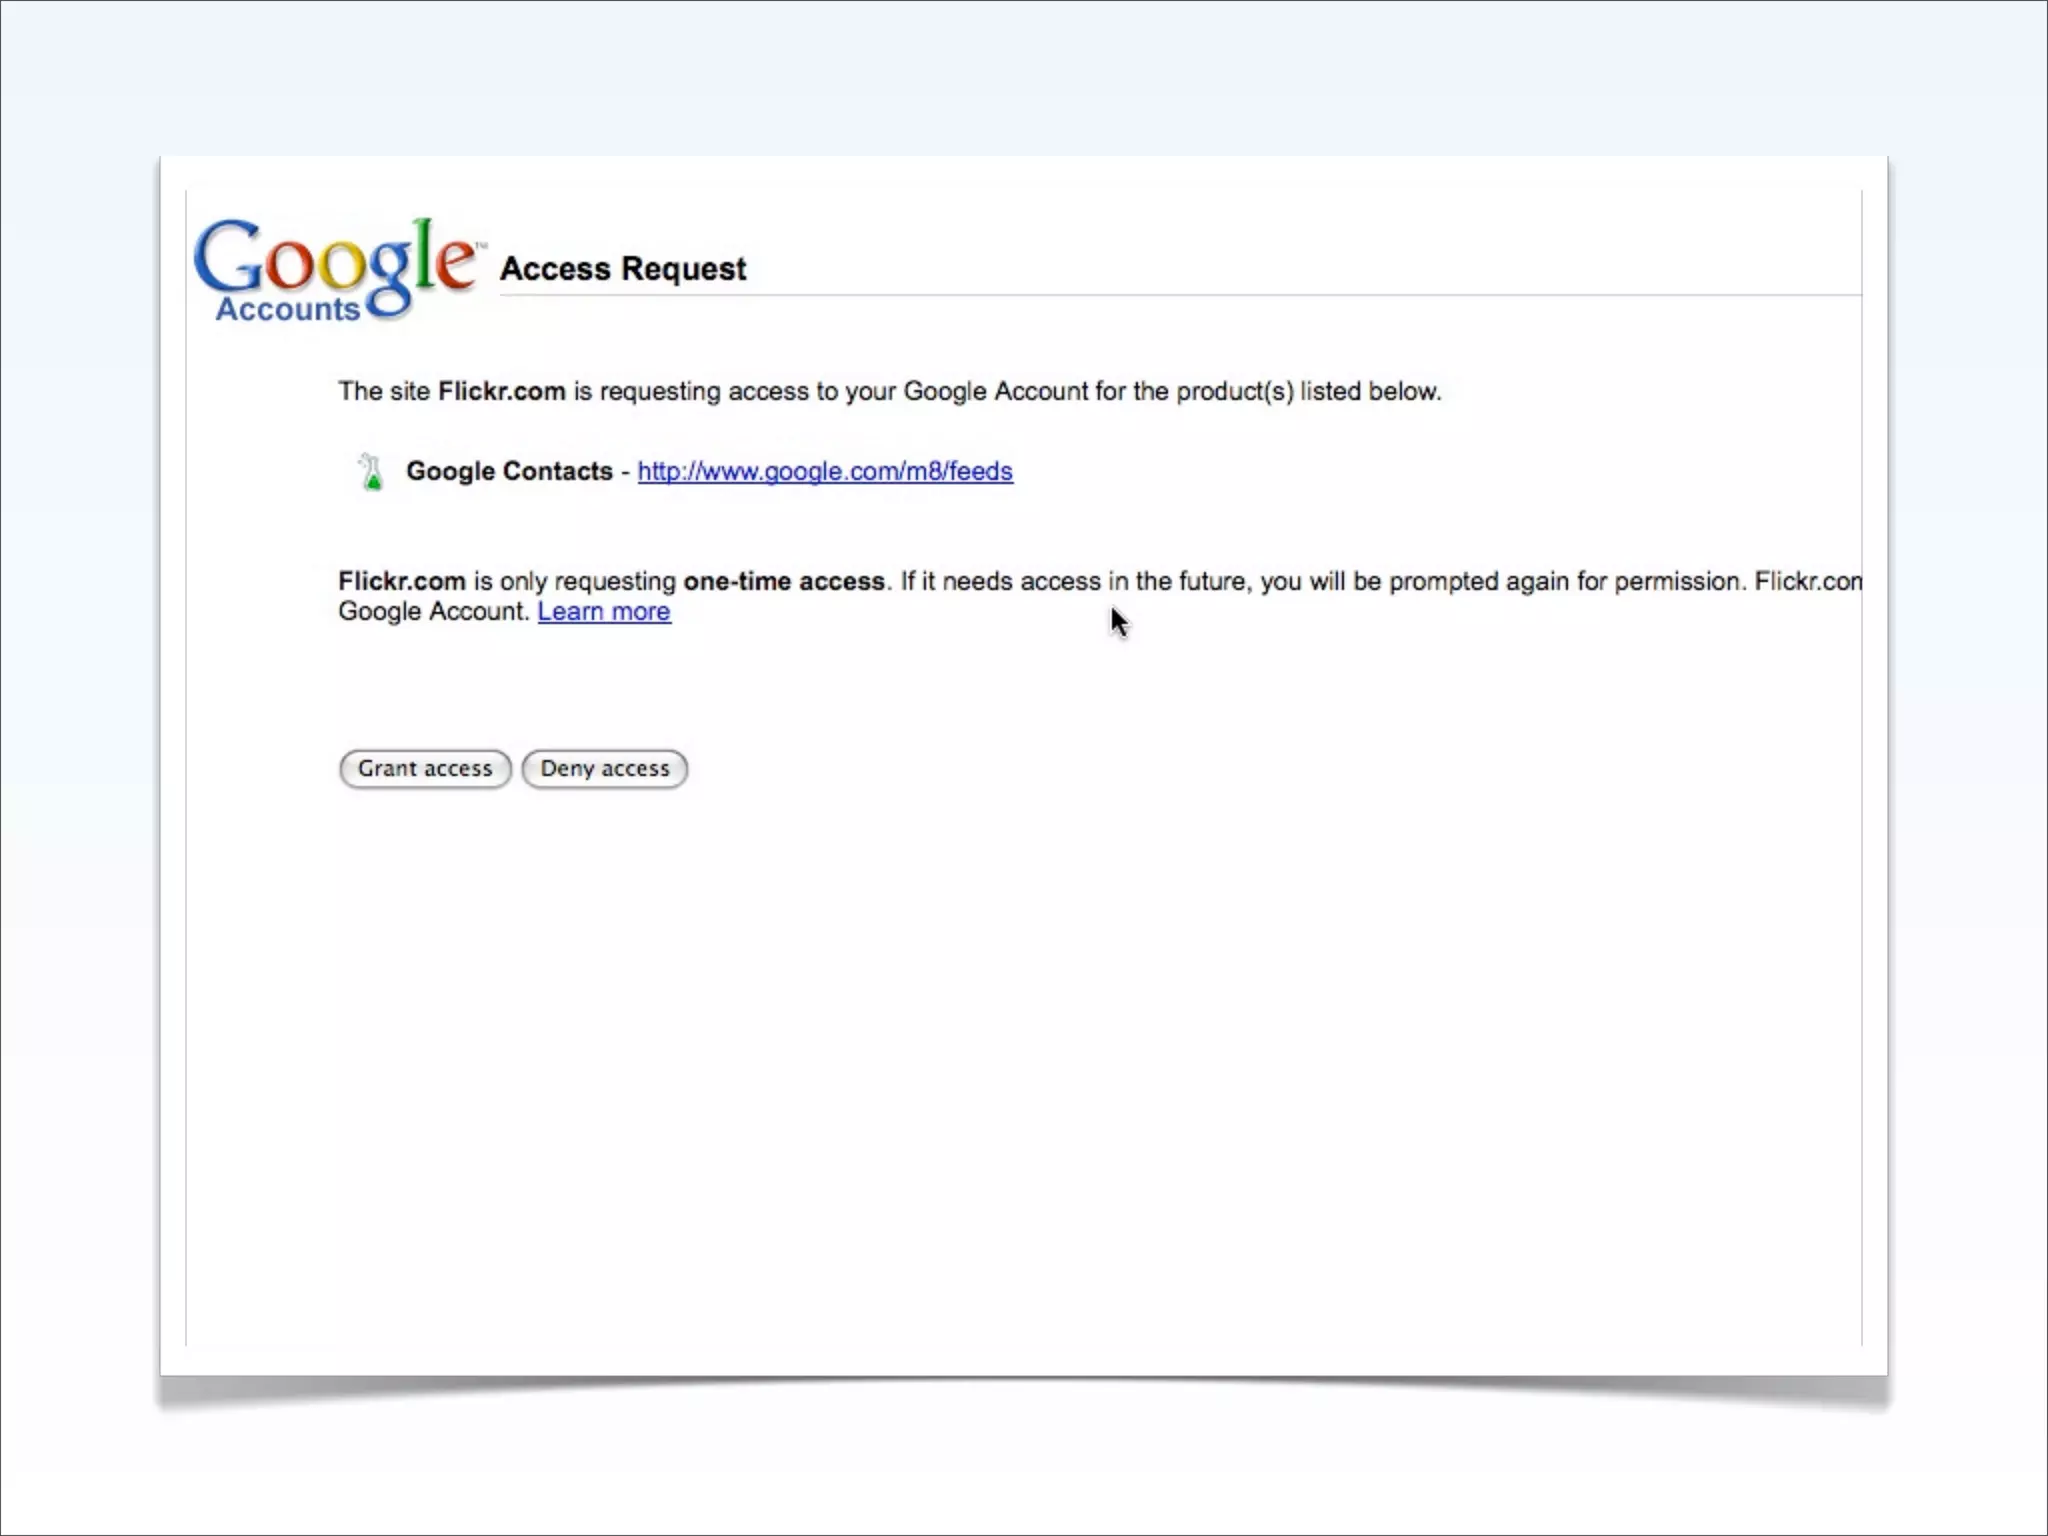Click 'If it needs access in the future' text

coord(1074,581)
